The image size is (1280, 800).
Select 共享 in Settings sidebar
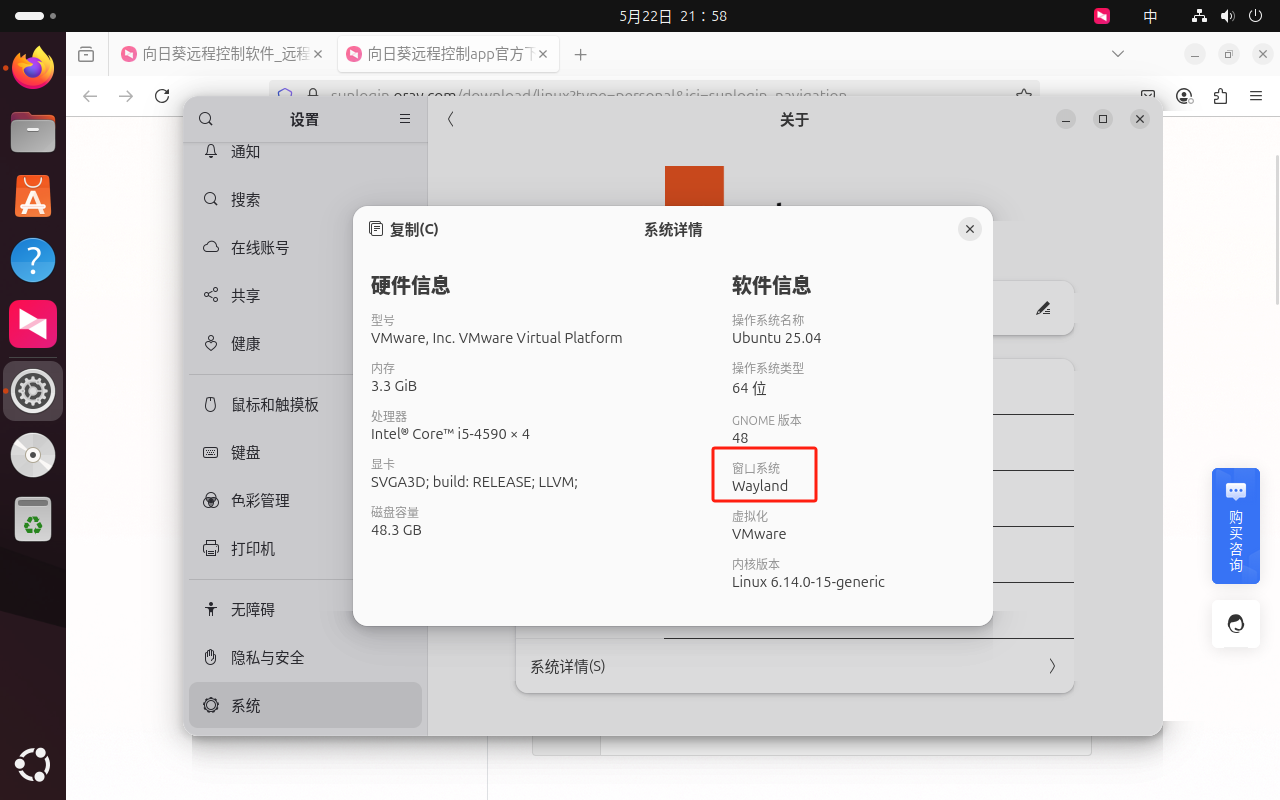305,295
